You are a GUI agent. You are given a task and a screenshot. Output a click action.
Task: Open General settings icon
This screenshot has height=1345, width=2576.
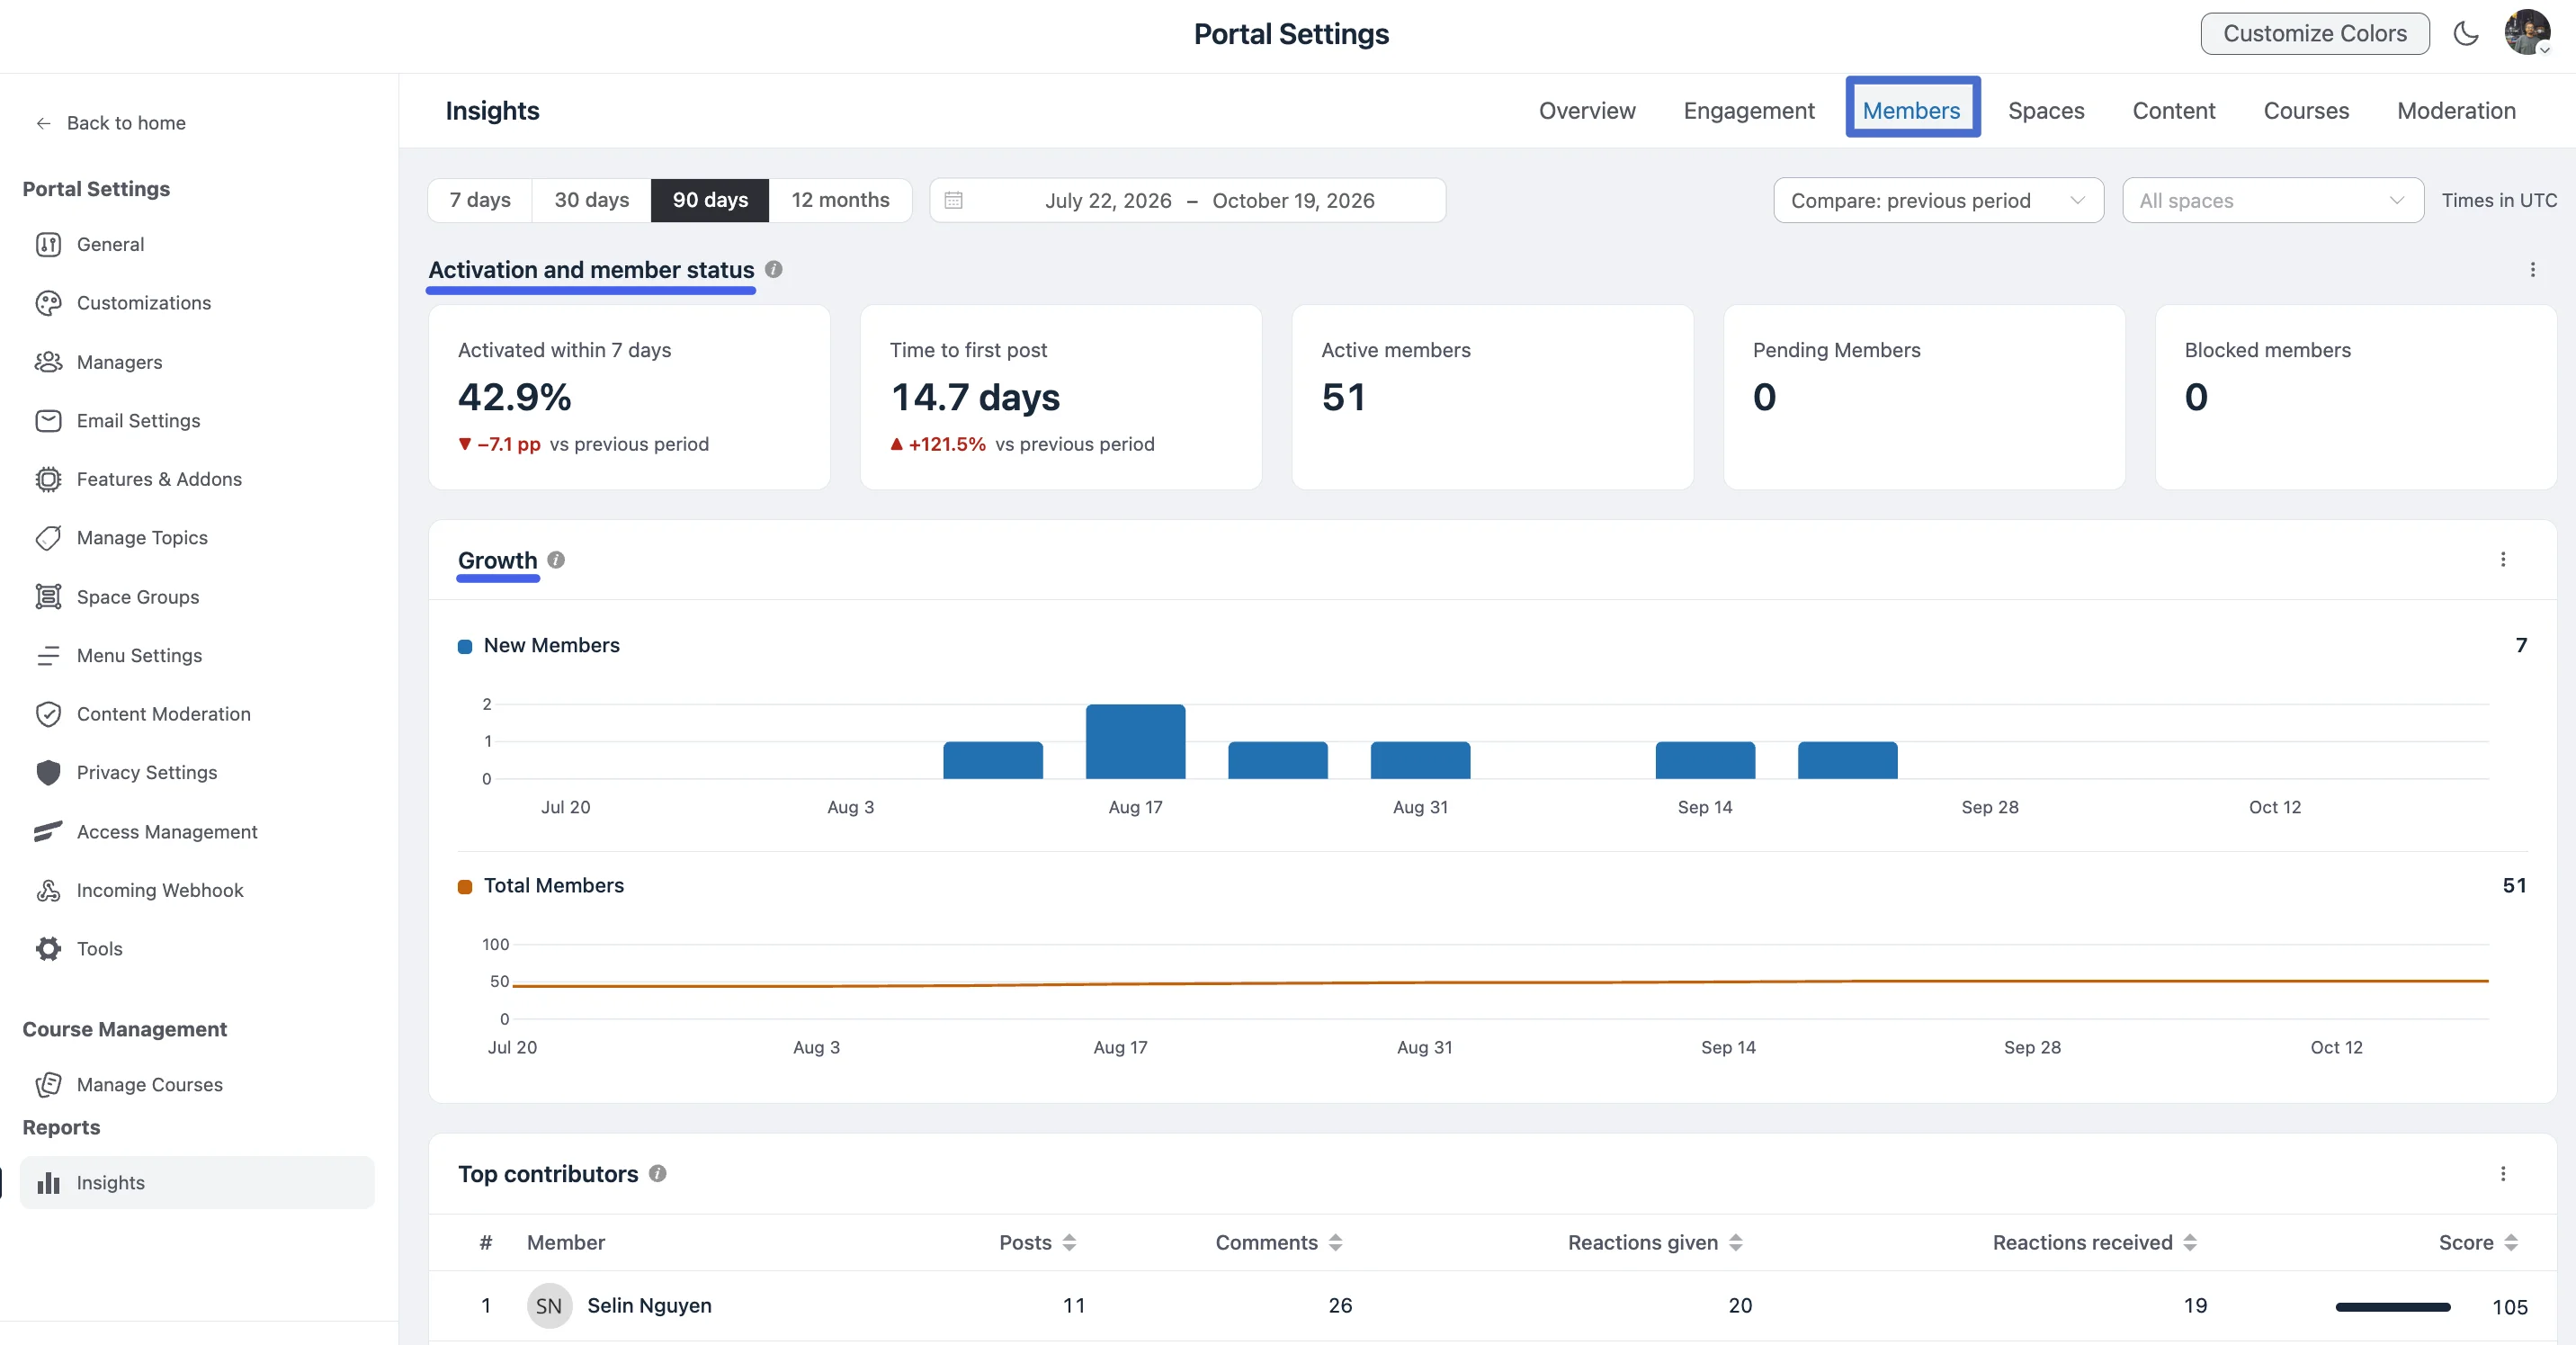(x=48, y=244)
